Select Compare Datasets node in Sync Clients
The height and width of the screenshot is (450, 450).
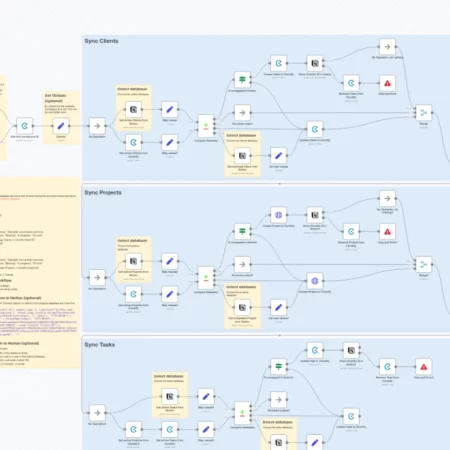click(206, 126)
